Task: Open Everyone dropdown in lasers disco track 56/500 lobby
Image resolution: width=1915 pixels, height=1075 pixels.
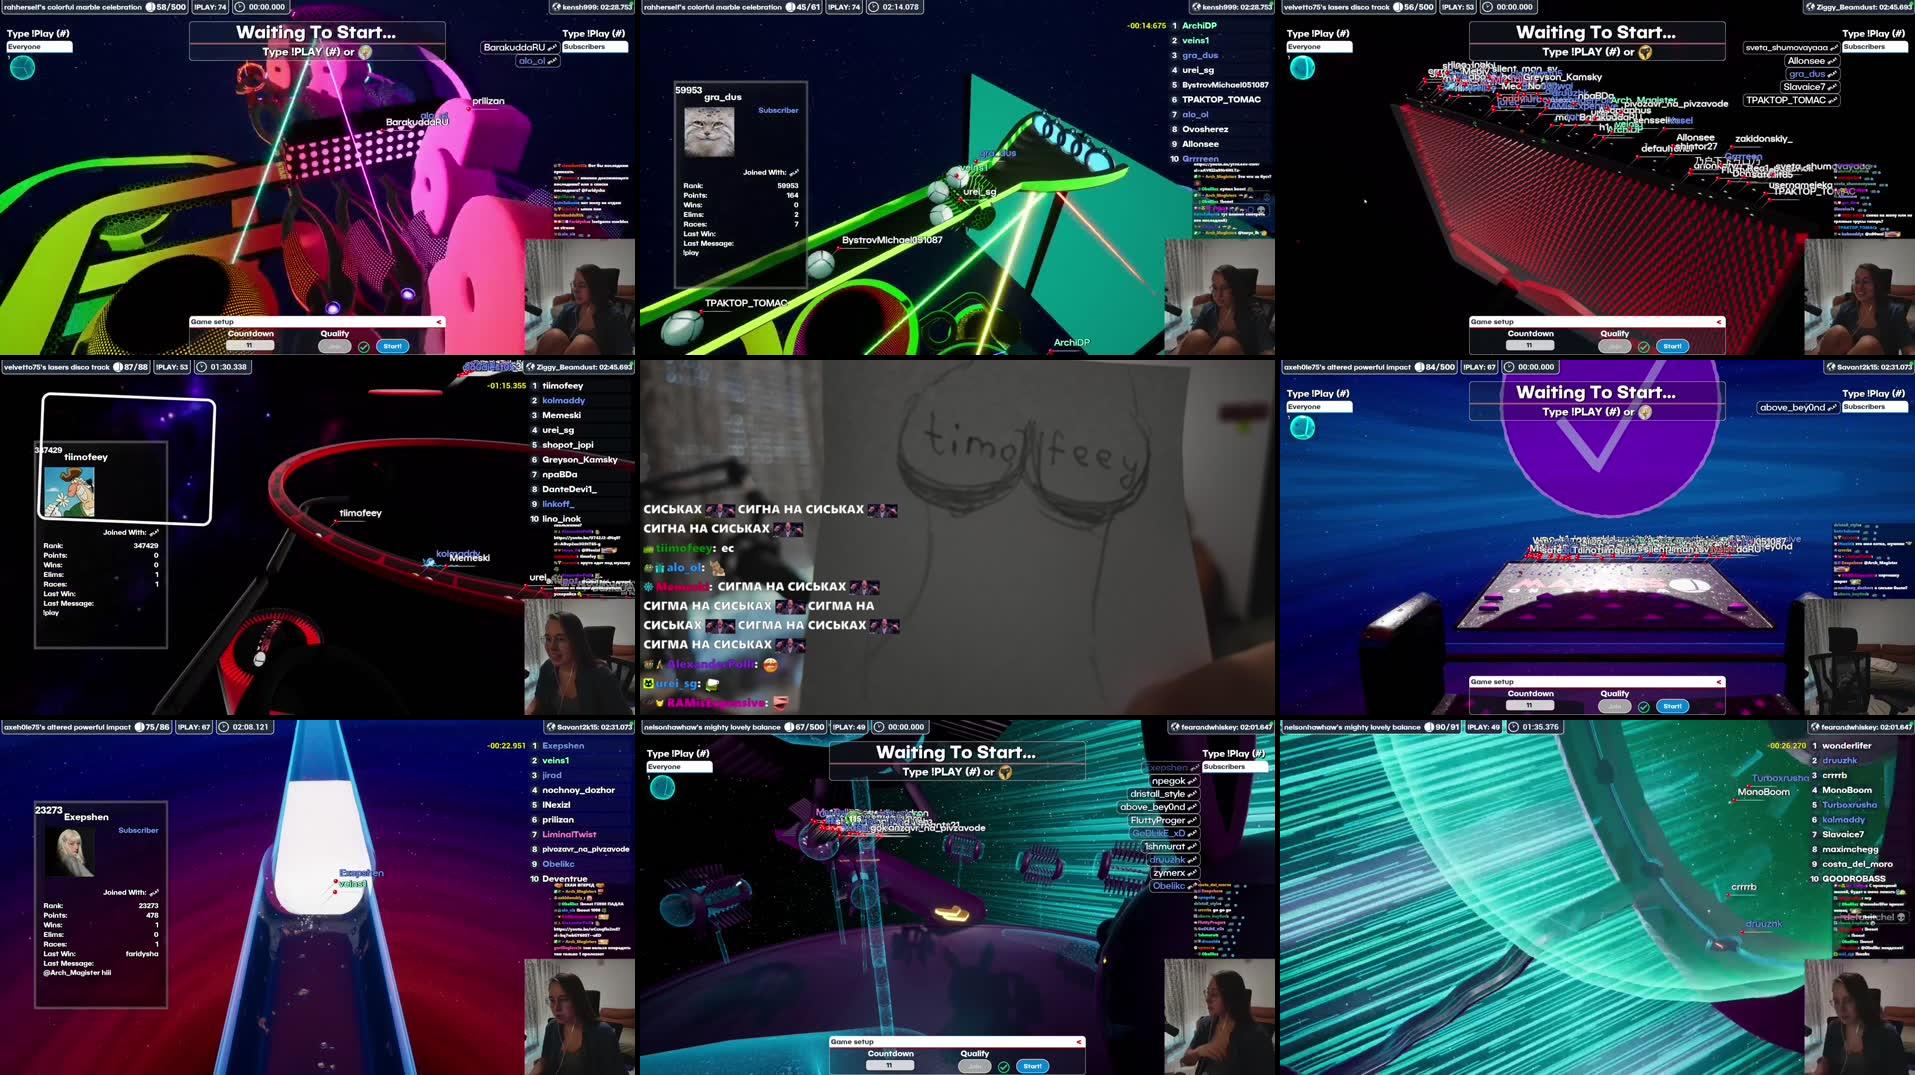Action: click(x=1319, y=47)
